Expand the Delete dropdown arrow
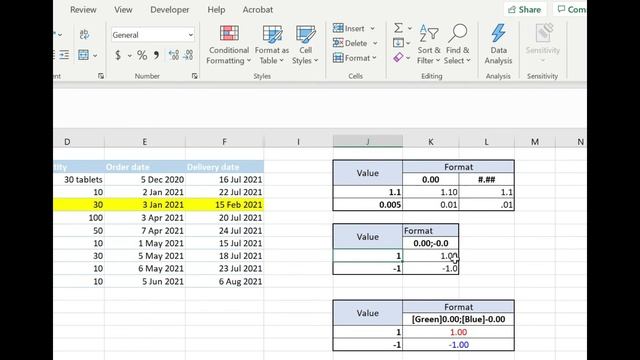Viewport: 640px width, 360px height. pyautogui.click(x=375, y=43)
